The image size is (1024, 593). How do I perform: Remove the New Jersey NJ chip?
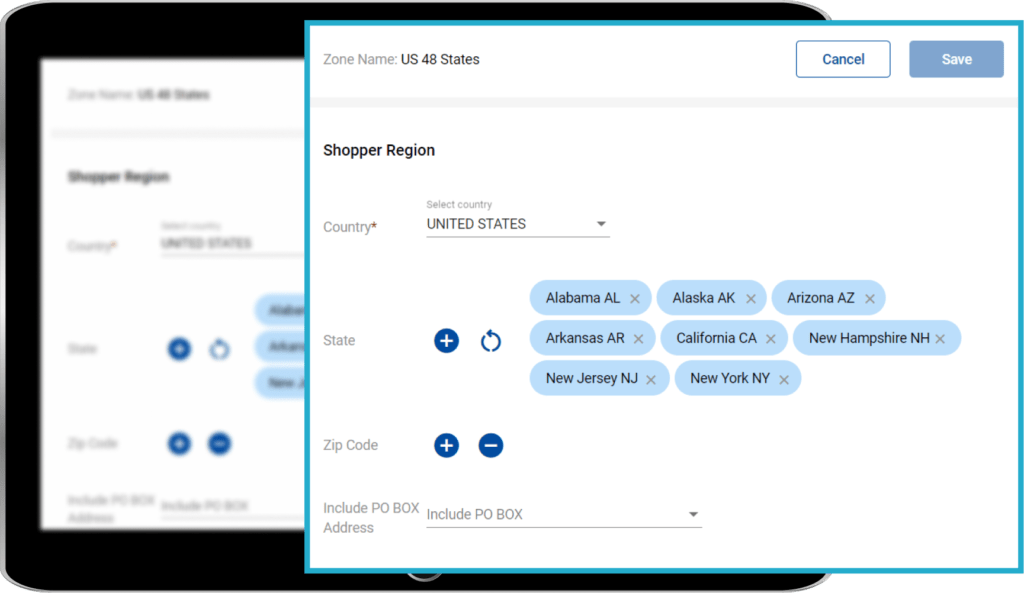coord(650,380)
